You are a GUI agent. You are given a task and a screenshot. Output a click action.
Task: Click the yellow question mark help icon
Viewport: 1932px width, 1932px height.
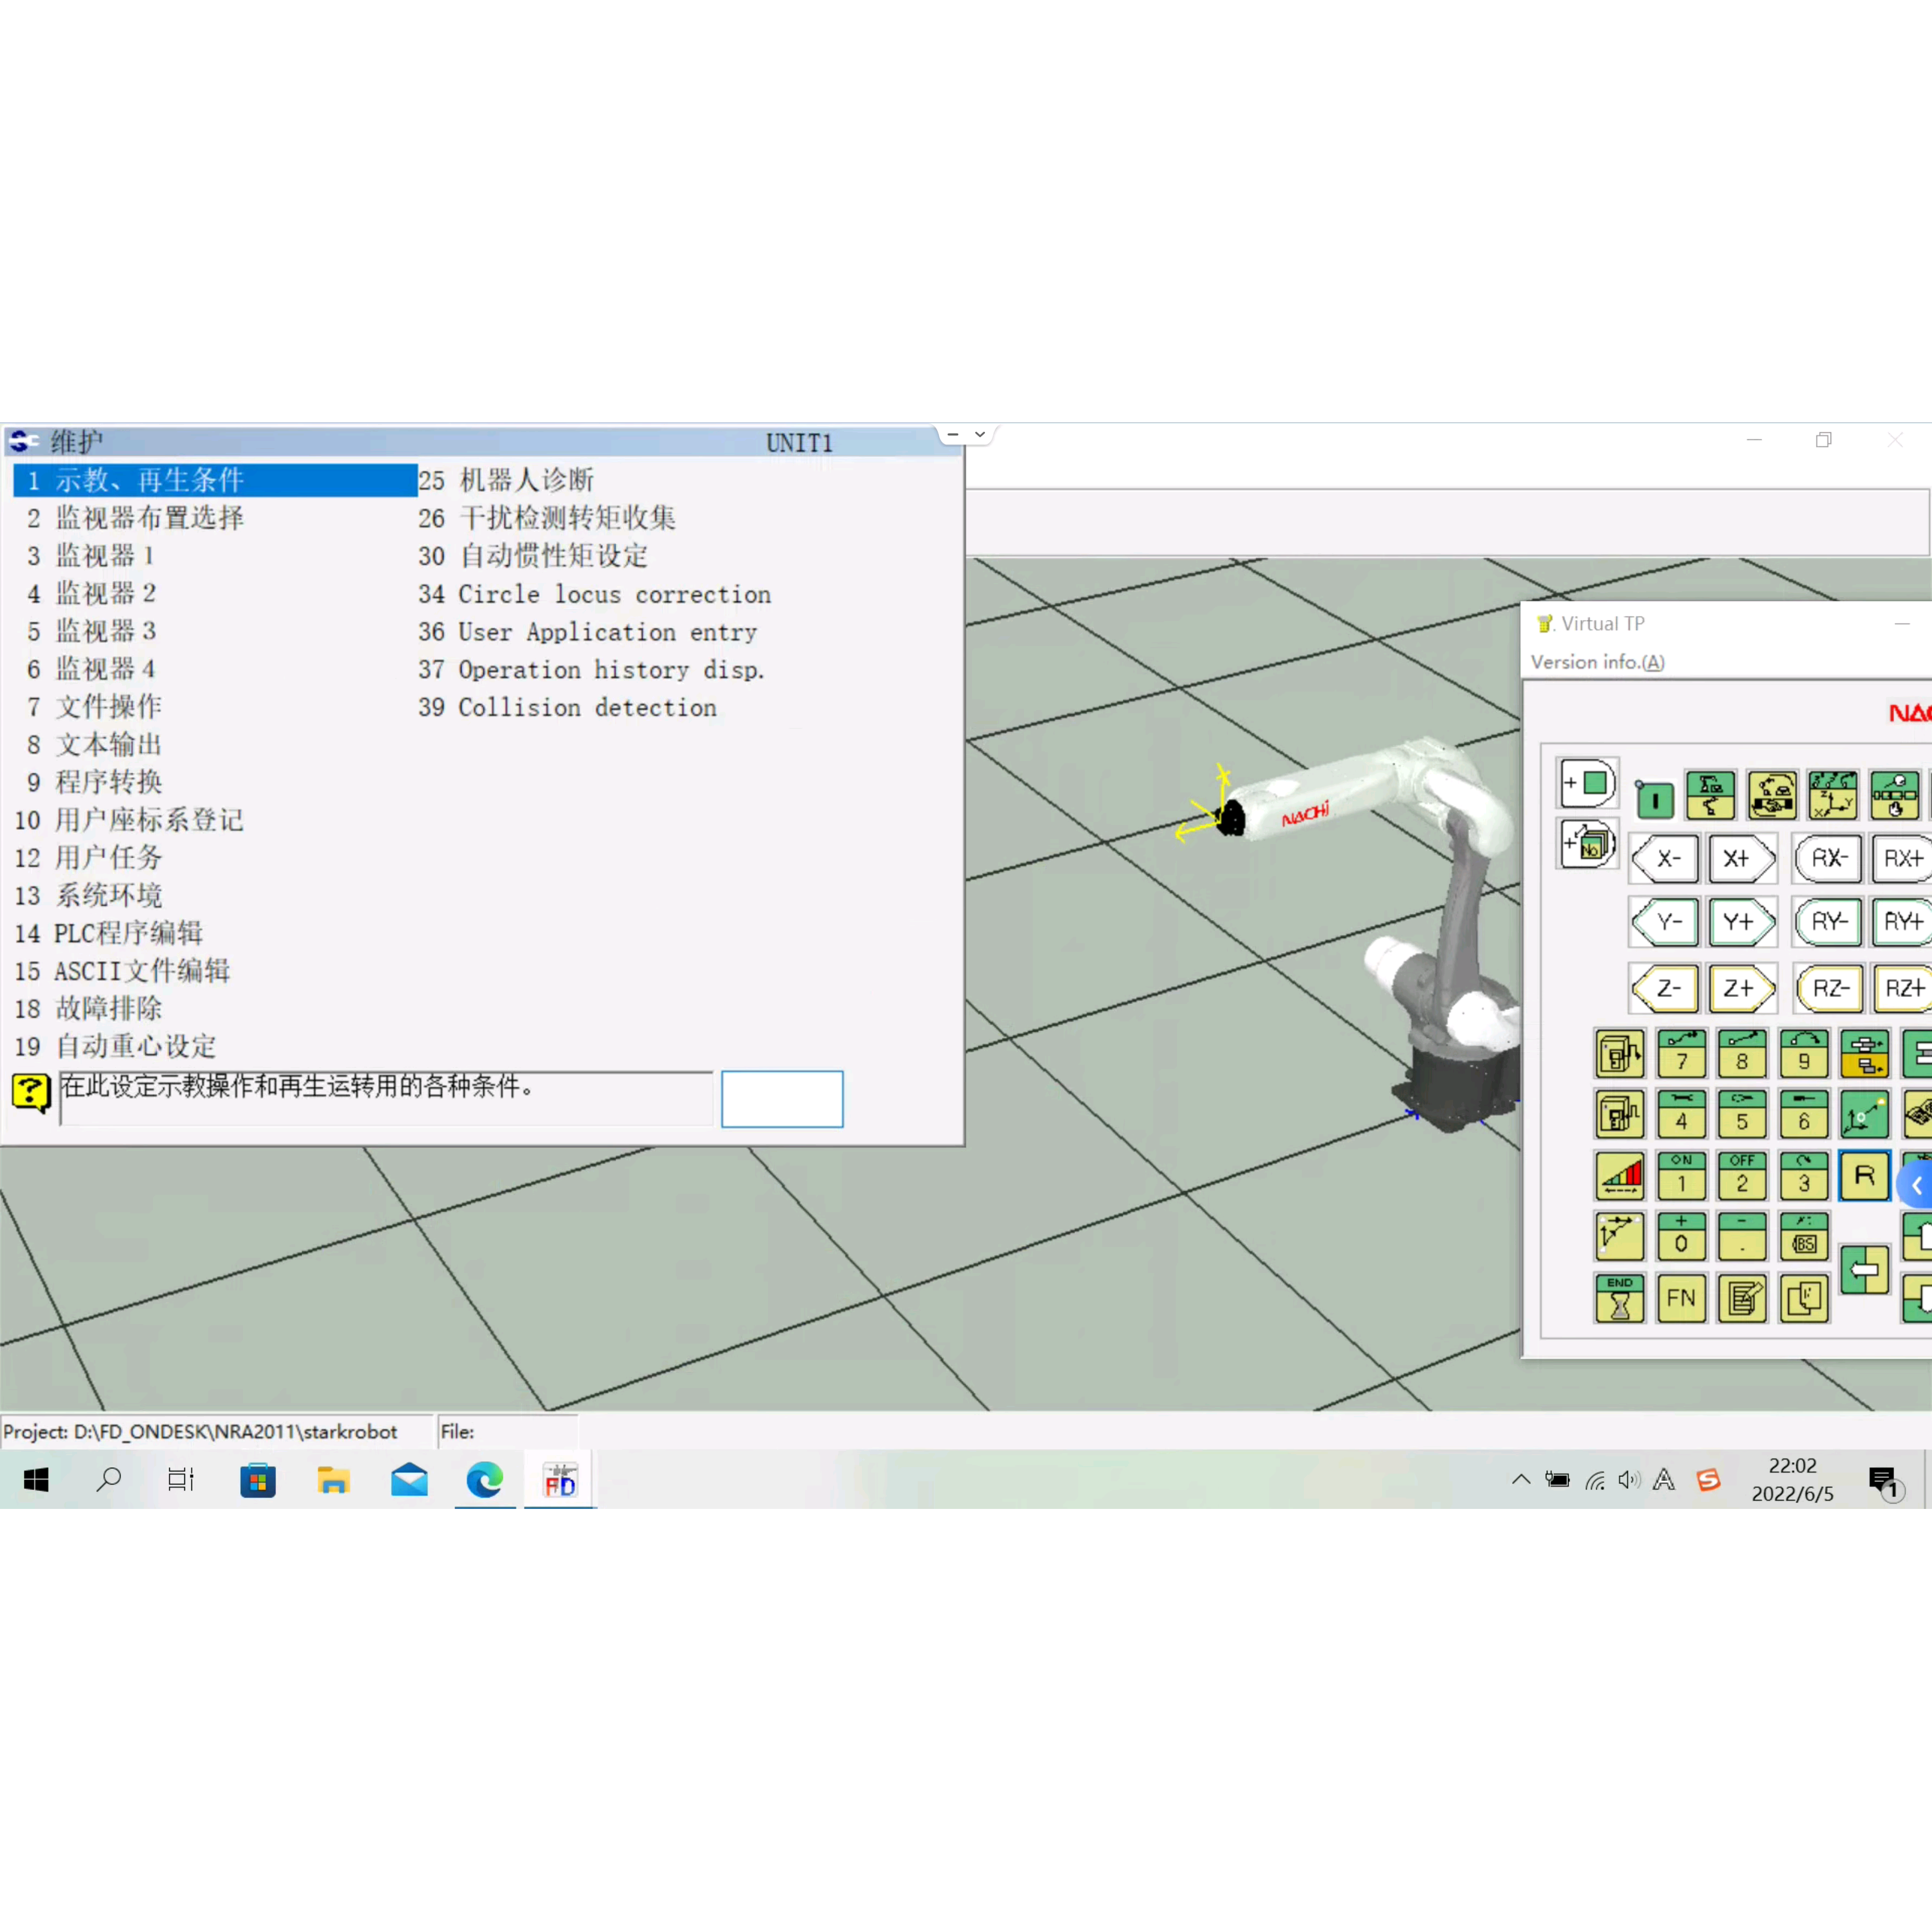31,1092
